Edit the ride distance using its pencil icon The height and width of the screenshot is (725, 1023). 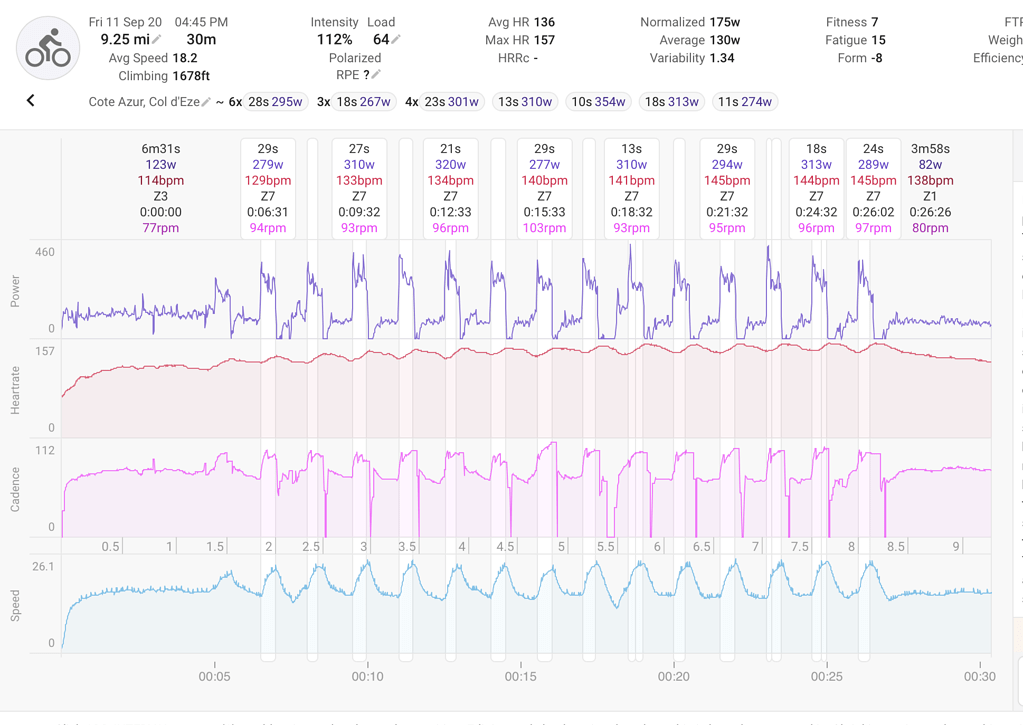click(x=156, y=39)
